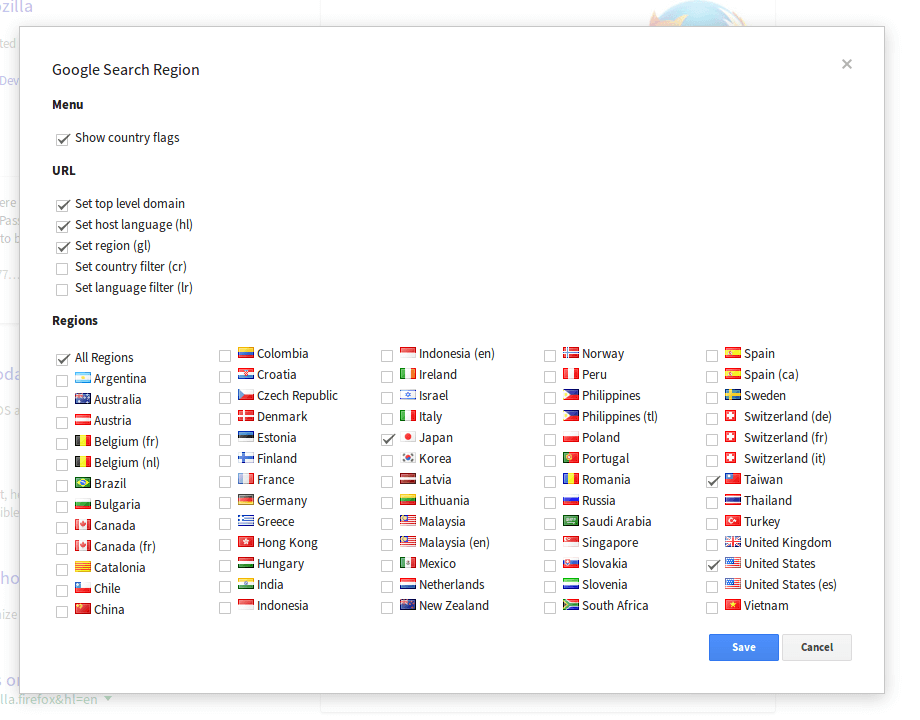This screenshot has height=720, width=920.
Task: Cancel the region dialog
Action: click(x=817, y=647)
